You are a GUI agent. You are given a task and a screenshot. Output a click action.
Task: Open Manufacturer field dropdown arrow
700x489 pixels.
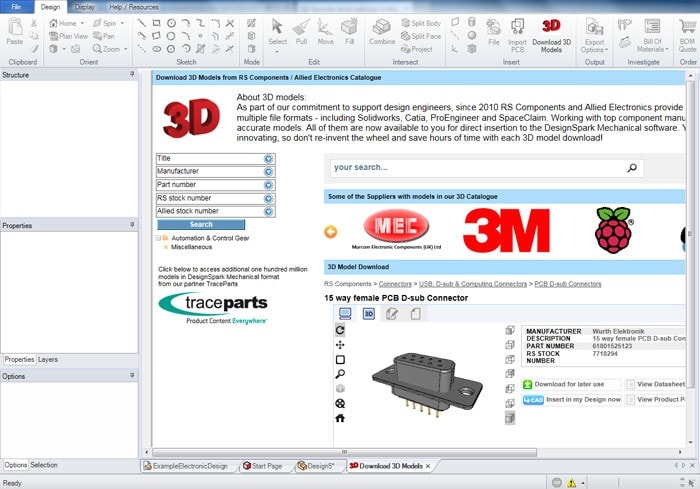[268, 172]
